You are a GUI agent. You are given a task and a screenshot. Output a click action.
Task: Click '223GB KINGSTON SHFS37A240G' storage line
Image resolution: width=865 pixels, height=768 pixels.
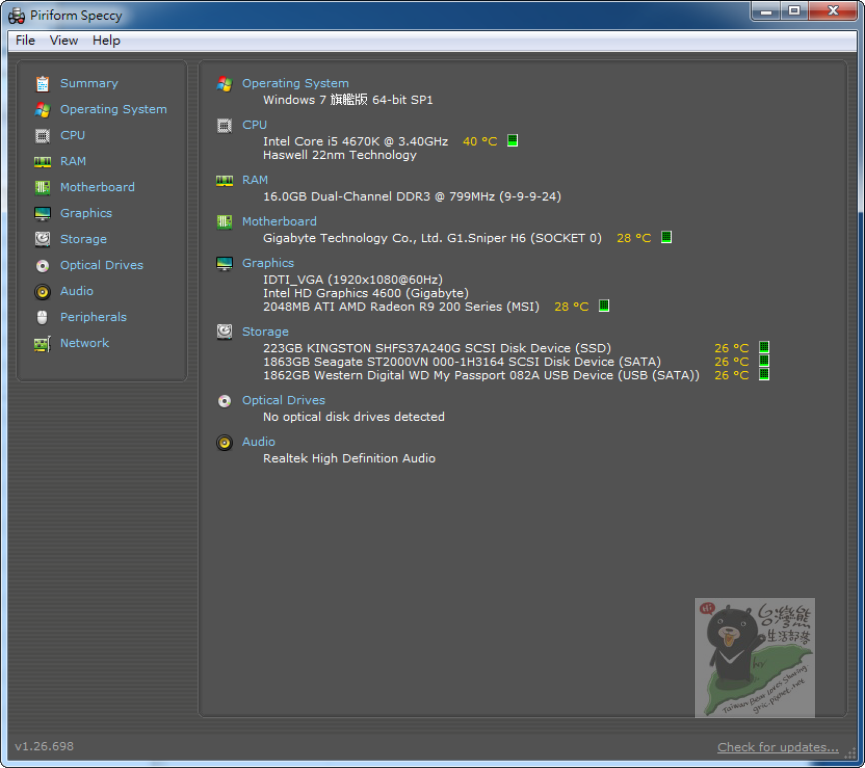click(437, 348)
